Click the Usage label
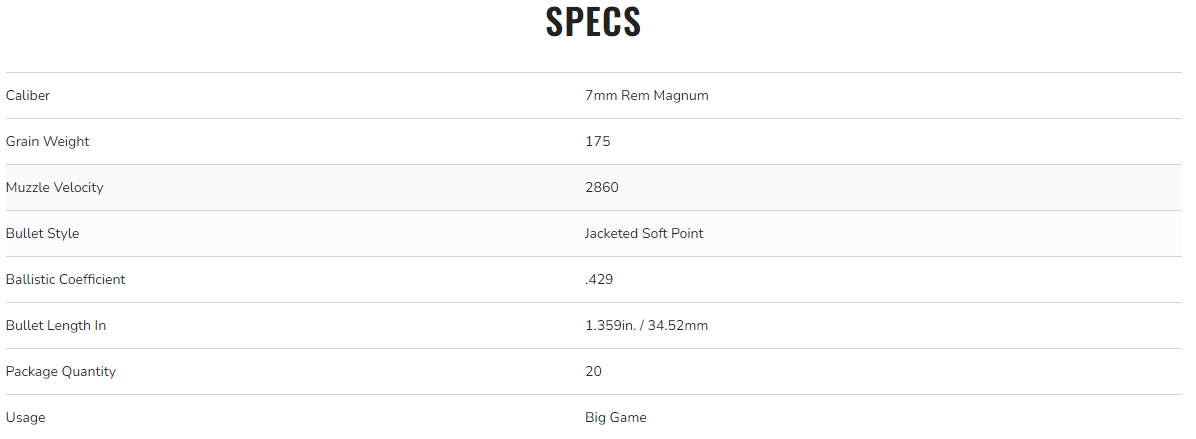The height and width of the screenshot is (439, 1196). [x=25, y=418]
